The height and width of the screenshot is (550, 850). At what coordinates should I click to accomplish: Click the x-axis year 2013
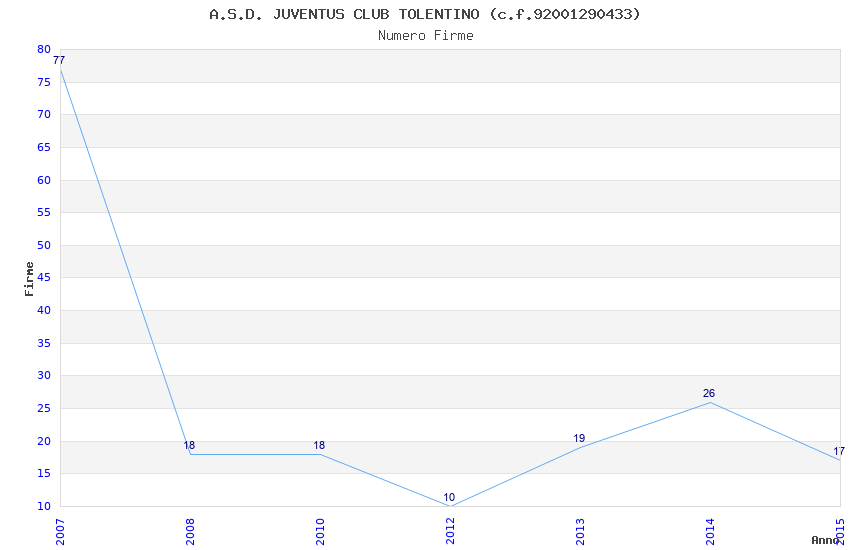(x=580, y=532)
